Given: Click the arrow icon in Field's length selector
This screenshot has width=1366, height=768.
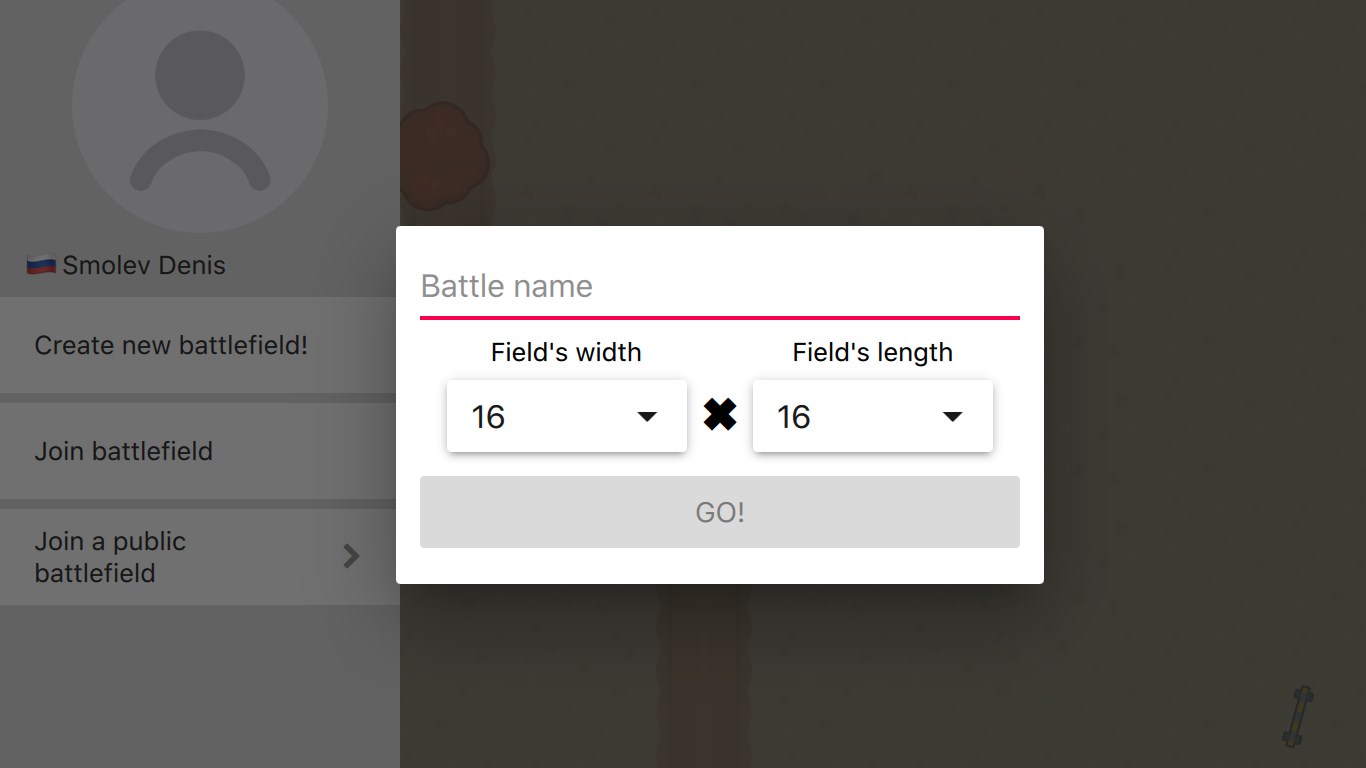Looking at the screenshot, I should (x=953, y=416).
